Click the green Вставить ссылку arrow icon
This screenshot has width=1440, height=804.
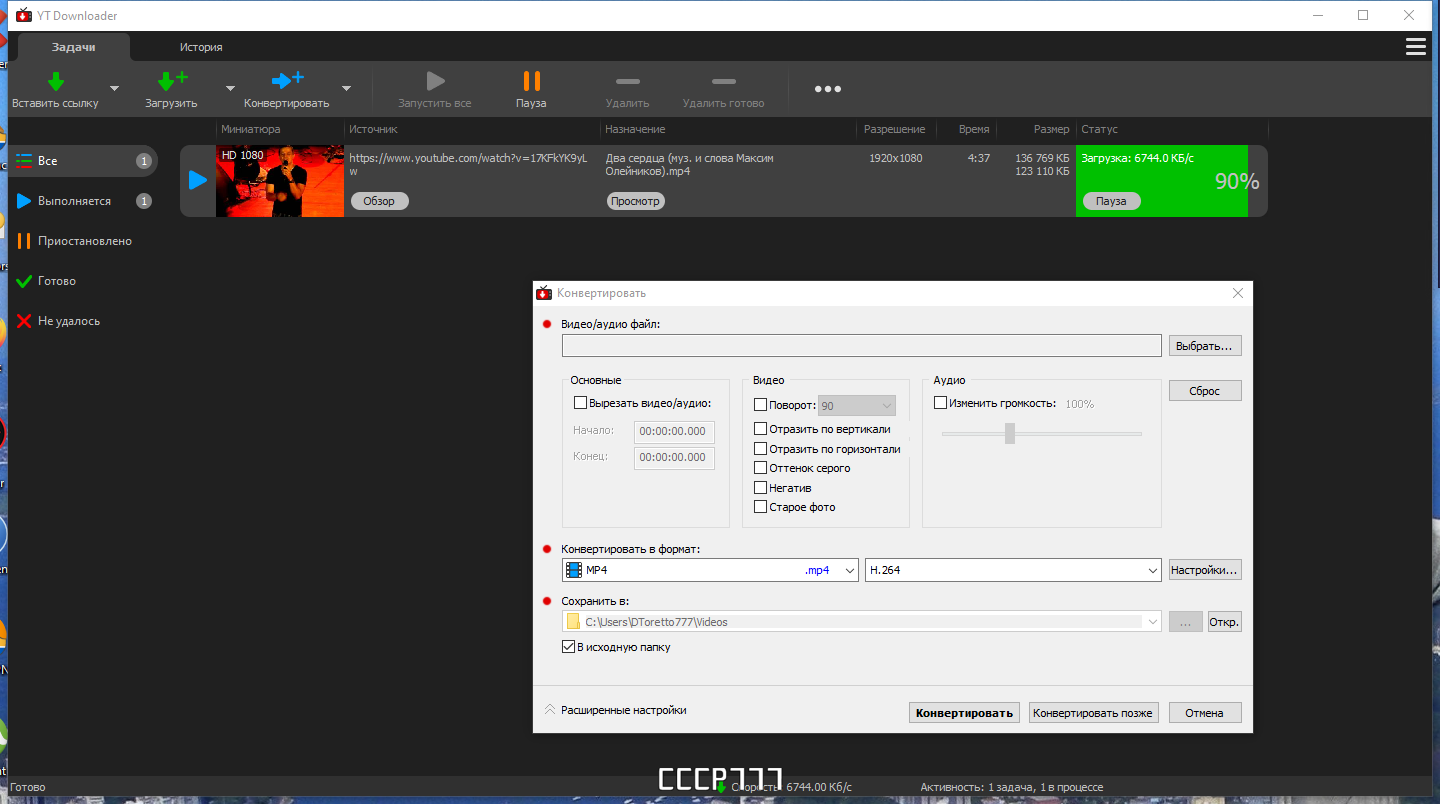click(x=56, y=81)
